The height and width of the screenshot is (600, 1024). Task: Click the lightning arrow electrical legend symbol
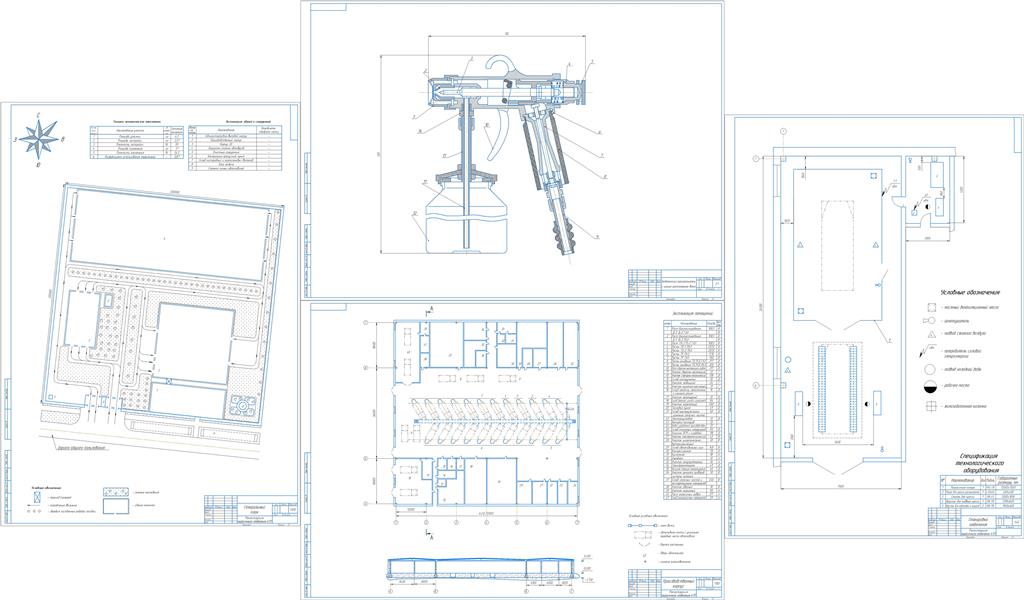tap(927, 353)
